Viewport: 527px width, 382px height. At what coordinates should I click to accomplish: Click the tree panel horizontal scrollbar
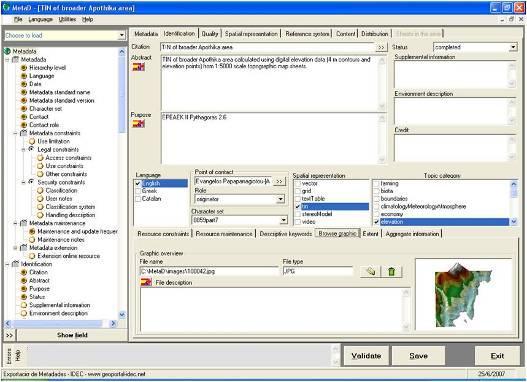[x=60, y=324]
